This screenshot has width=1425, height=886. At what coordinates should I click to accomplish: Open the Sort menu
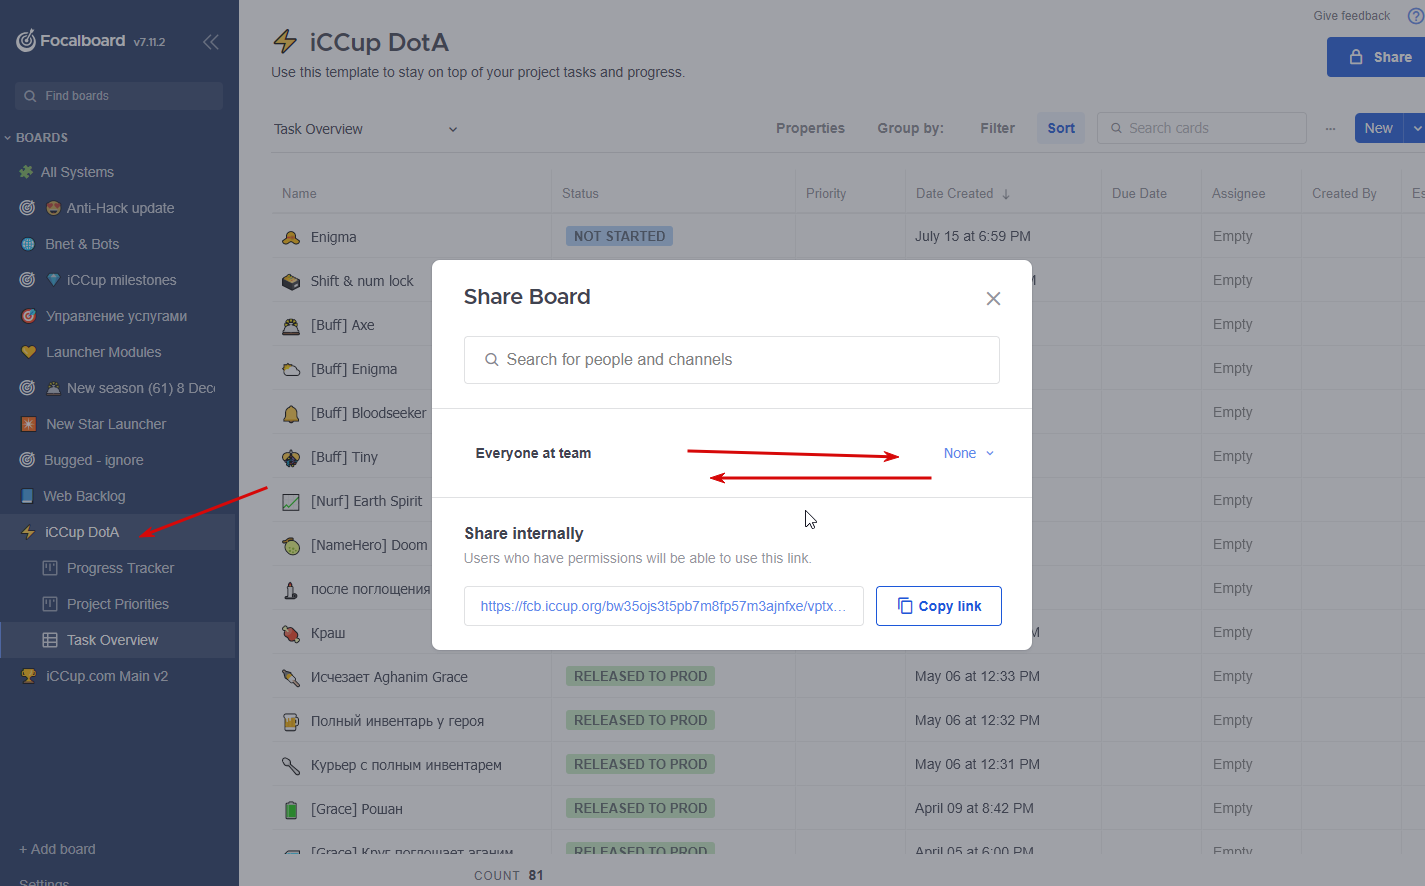click(1061, 128)
